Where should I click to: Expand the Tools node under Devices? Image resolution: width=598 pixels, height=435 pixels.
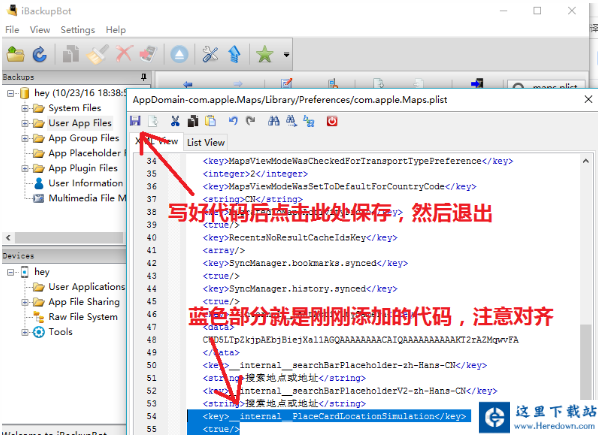[x=25, y=332]
